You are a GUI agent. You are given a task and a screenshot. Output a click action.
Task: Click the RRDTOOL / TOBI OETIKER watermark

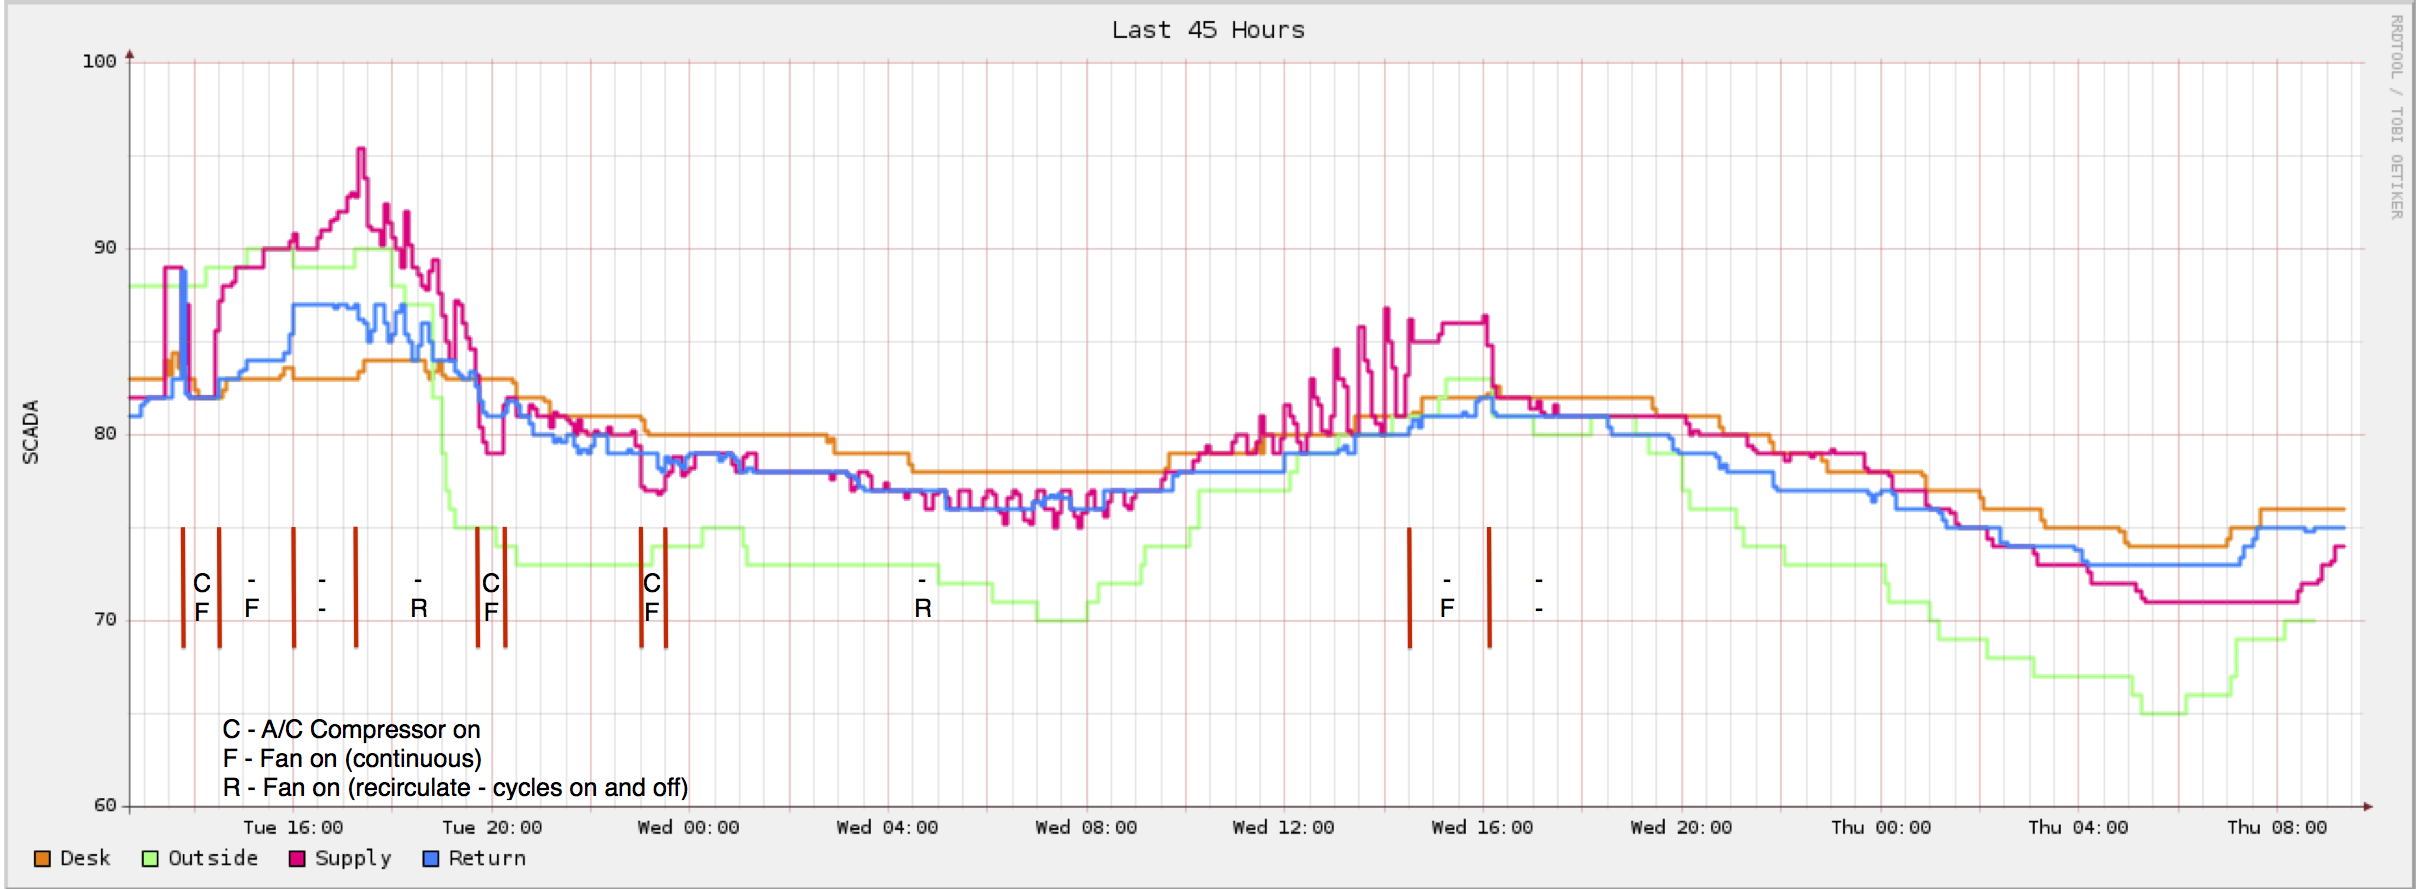(2396, 117)
